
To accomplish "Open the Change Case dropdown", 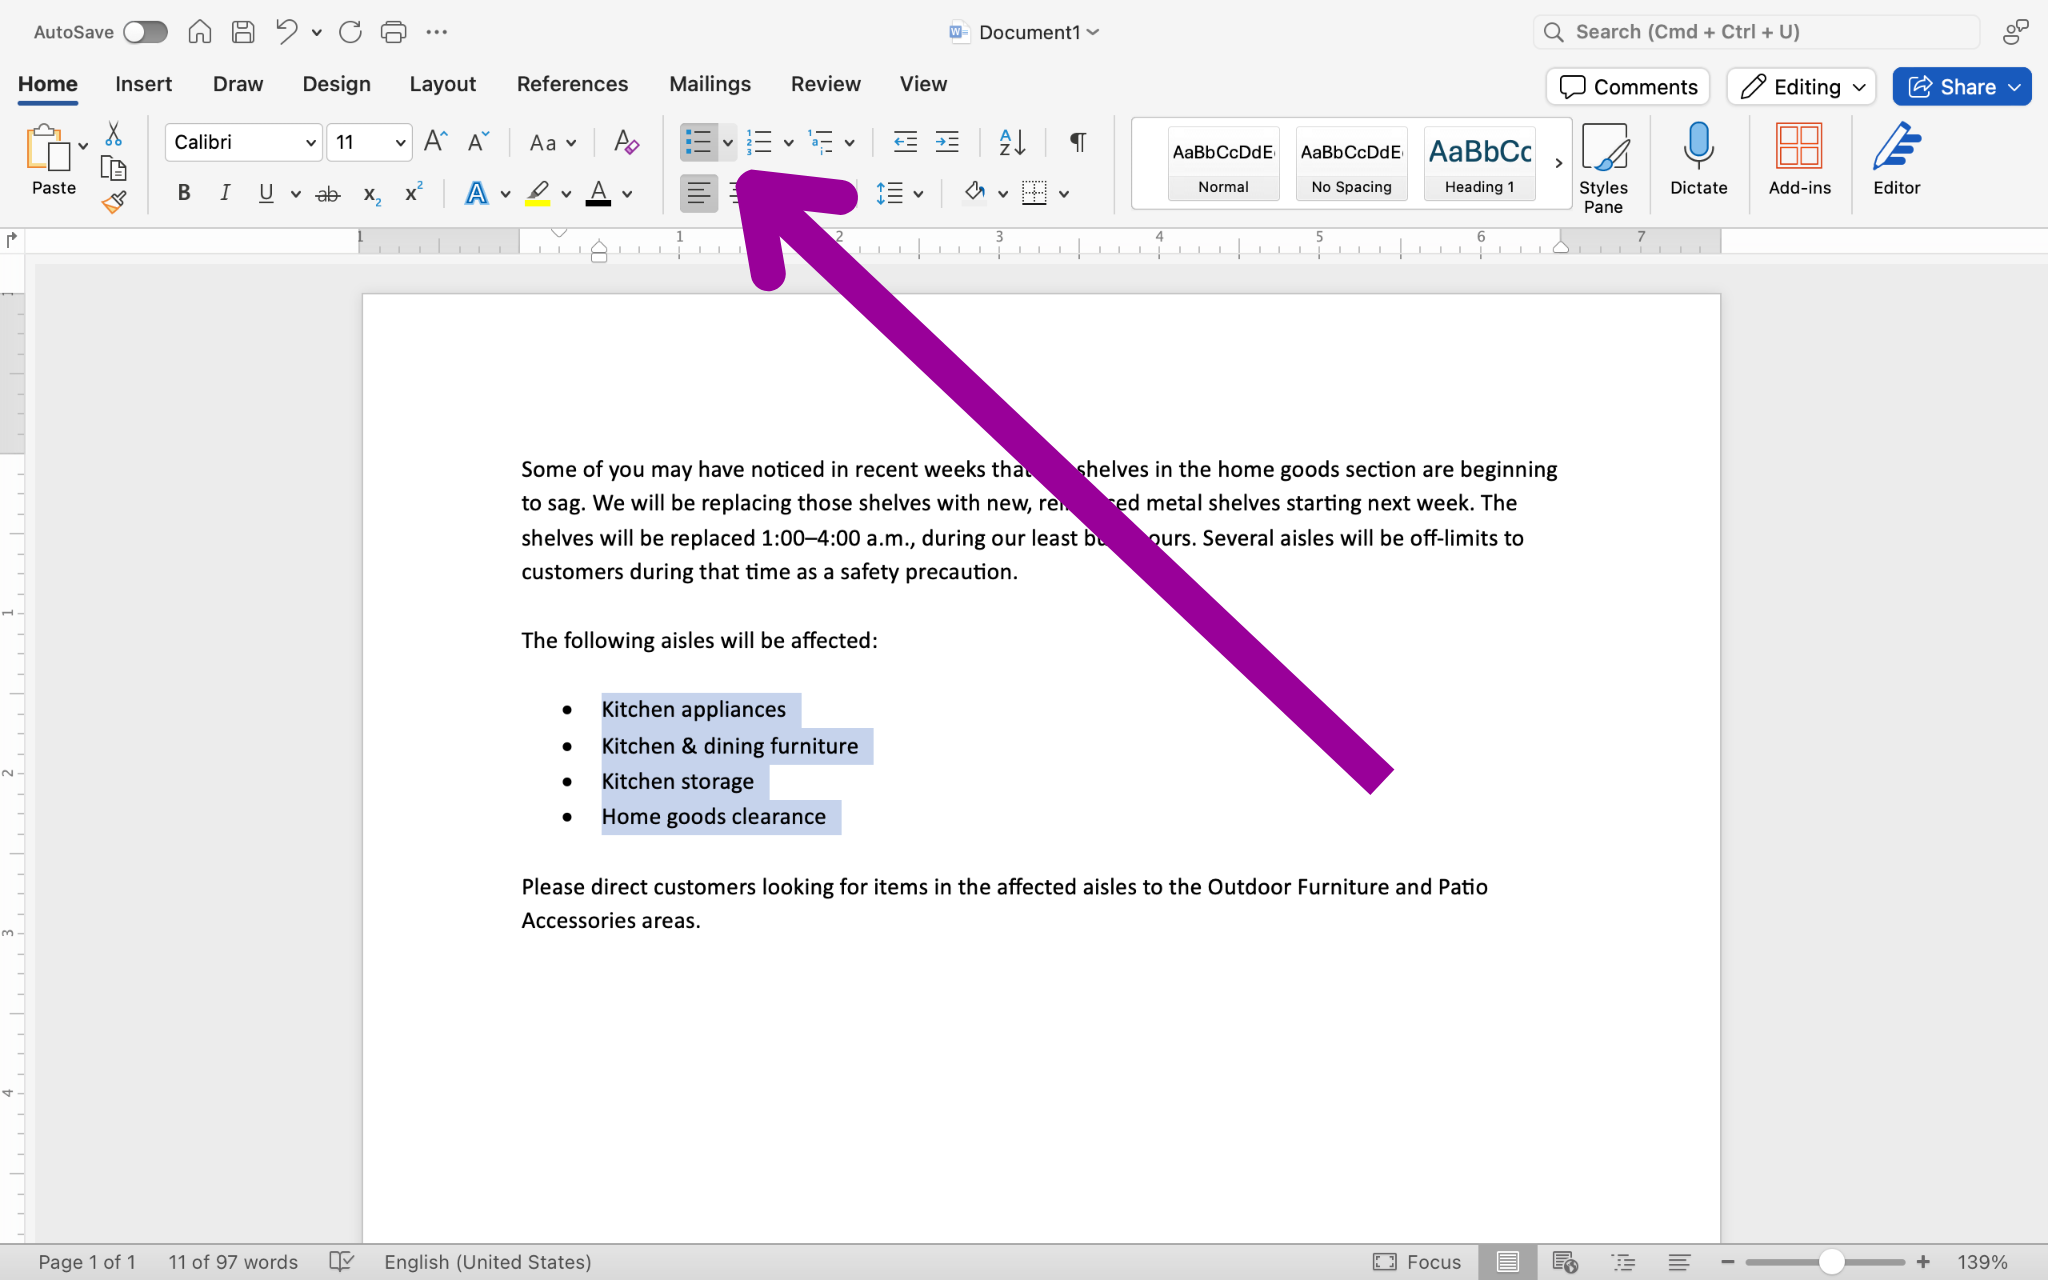I will point(552,143).
